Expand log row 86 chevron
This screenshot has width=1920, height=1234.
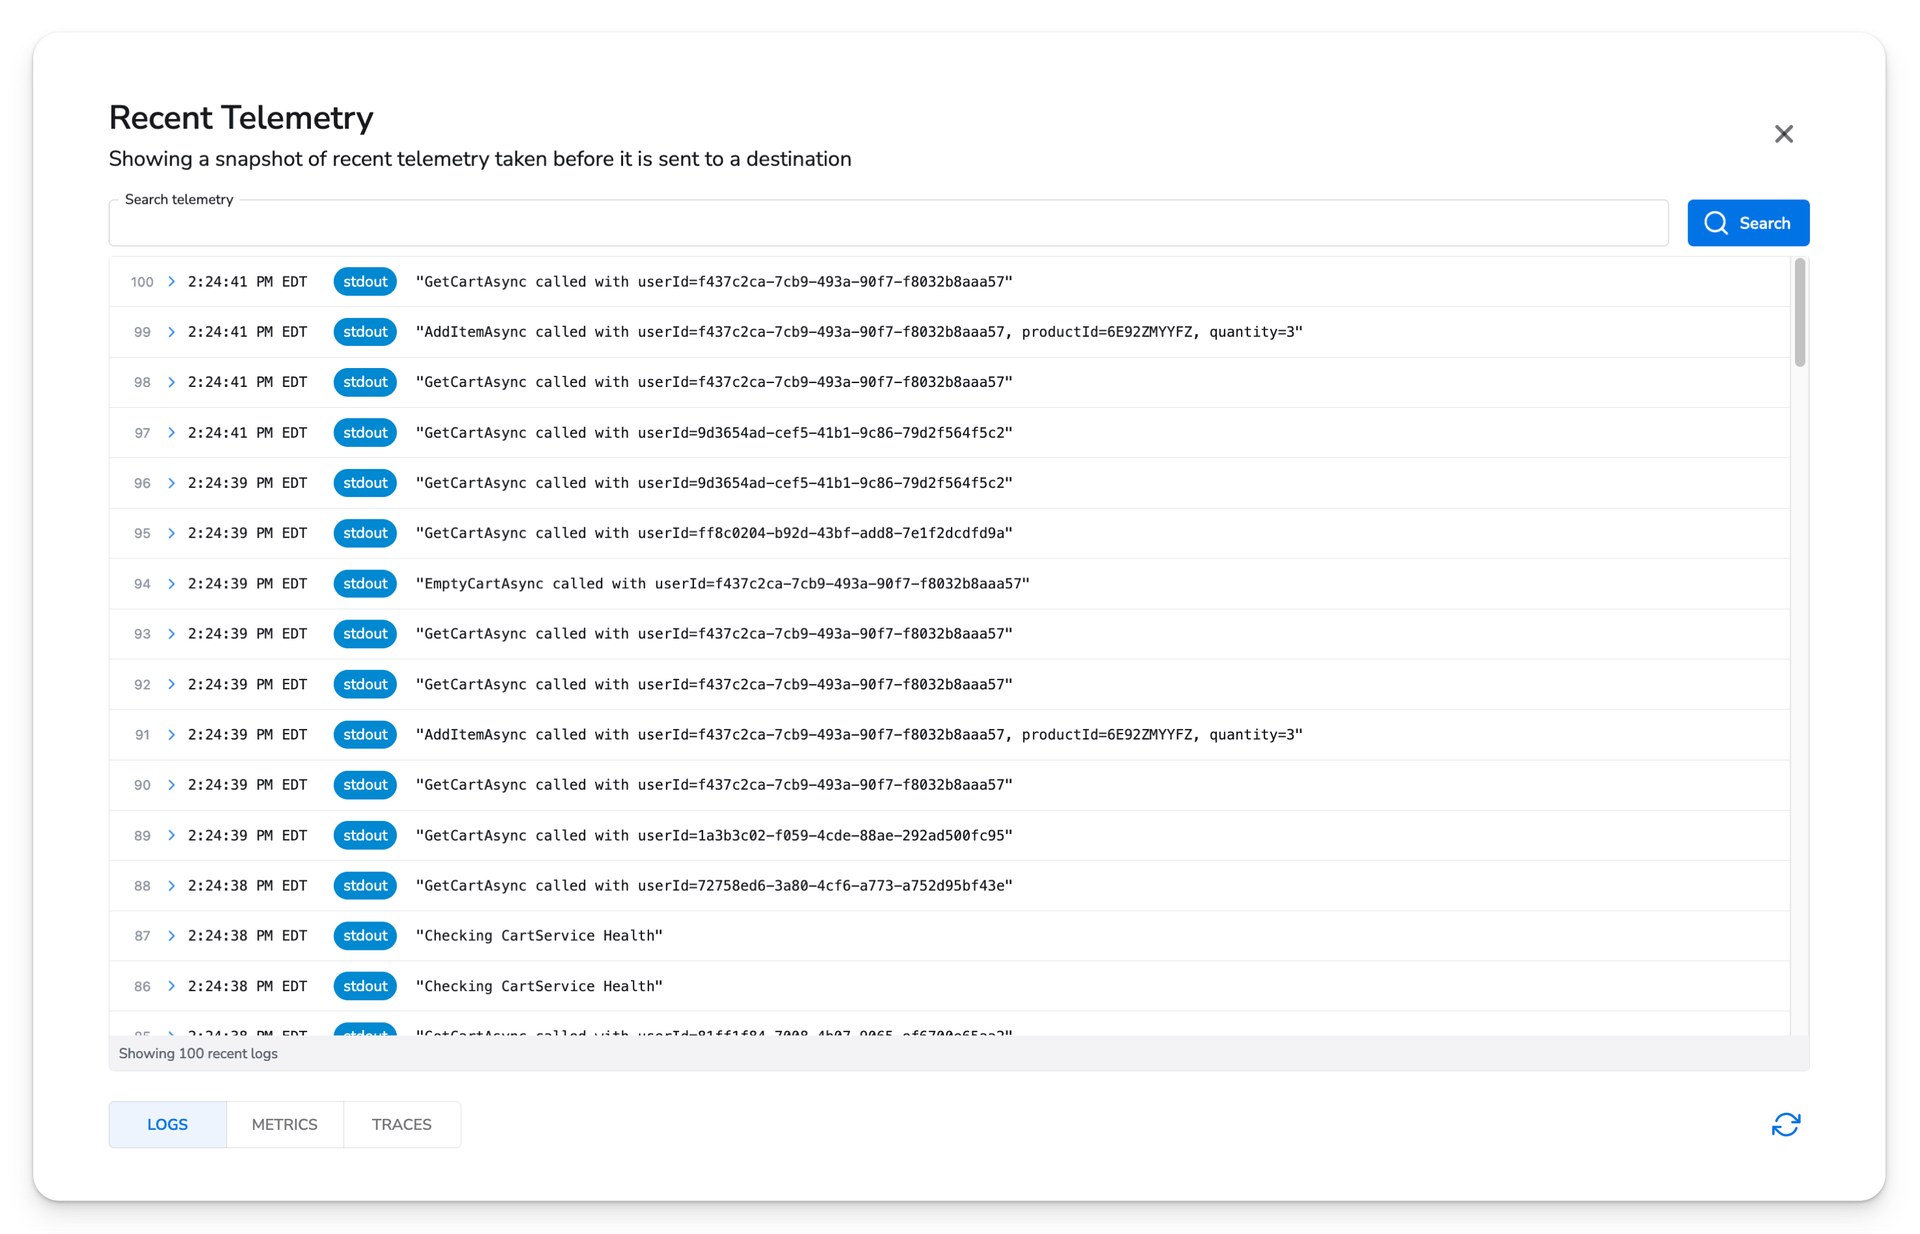pos(171,986)
